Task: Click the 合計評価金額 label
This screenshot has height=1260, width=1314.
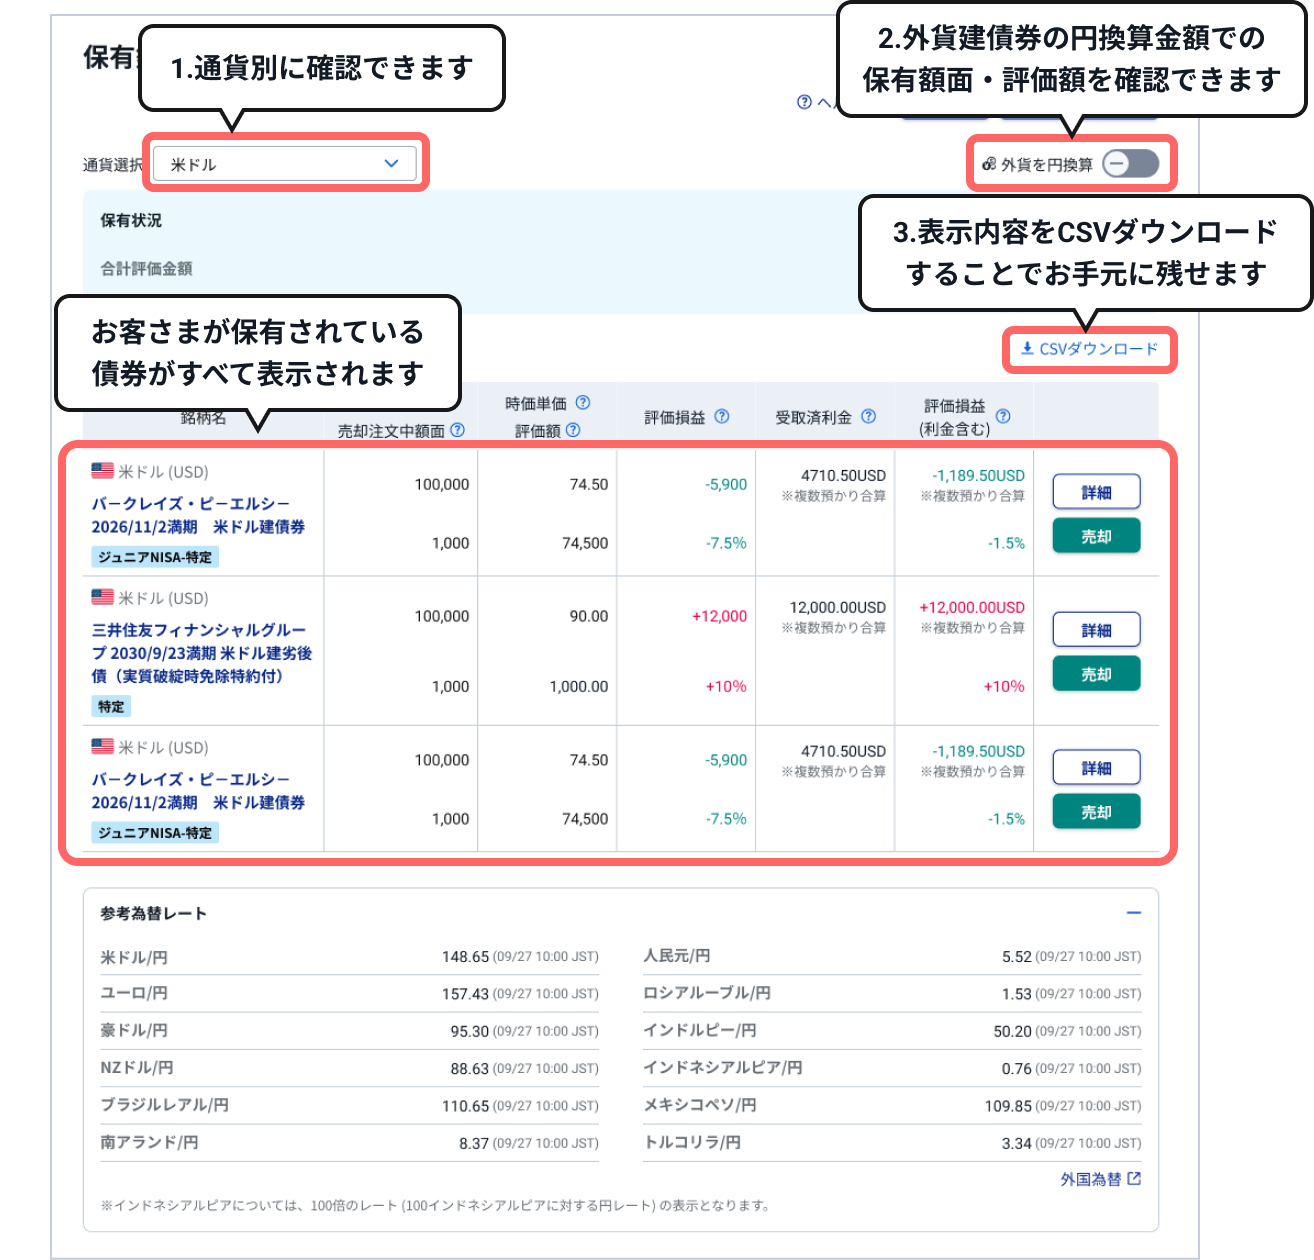Action: (x=146, y=268)
